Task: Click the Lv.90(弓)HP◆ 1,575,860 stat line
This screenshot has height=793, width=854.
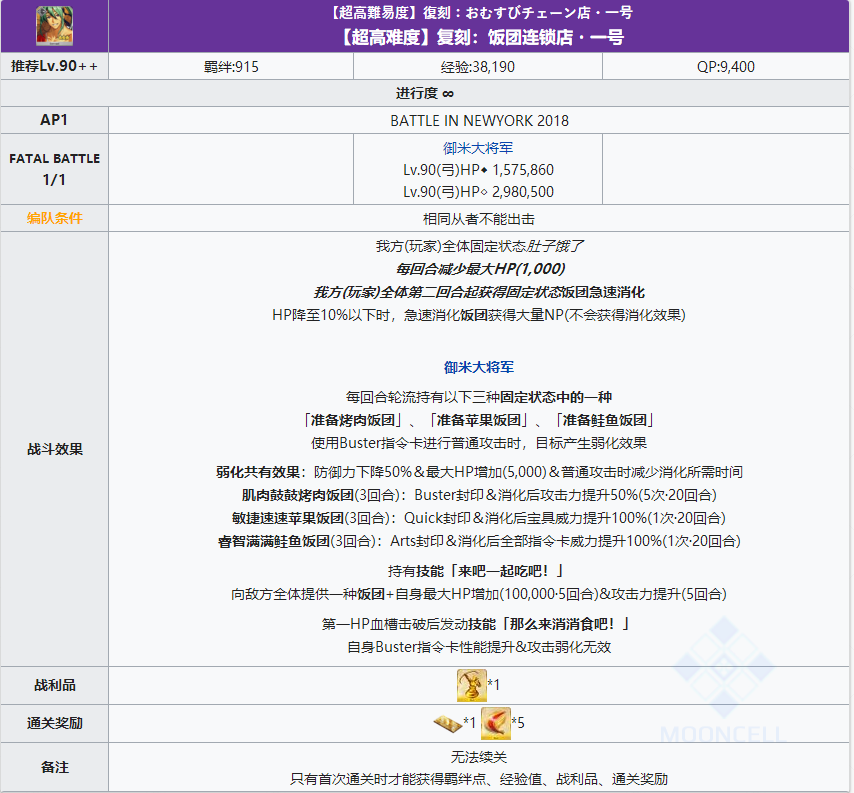Action: [x=477, y=170]
